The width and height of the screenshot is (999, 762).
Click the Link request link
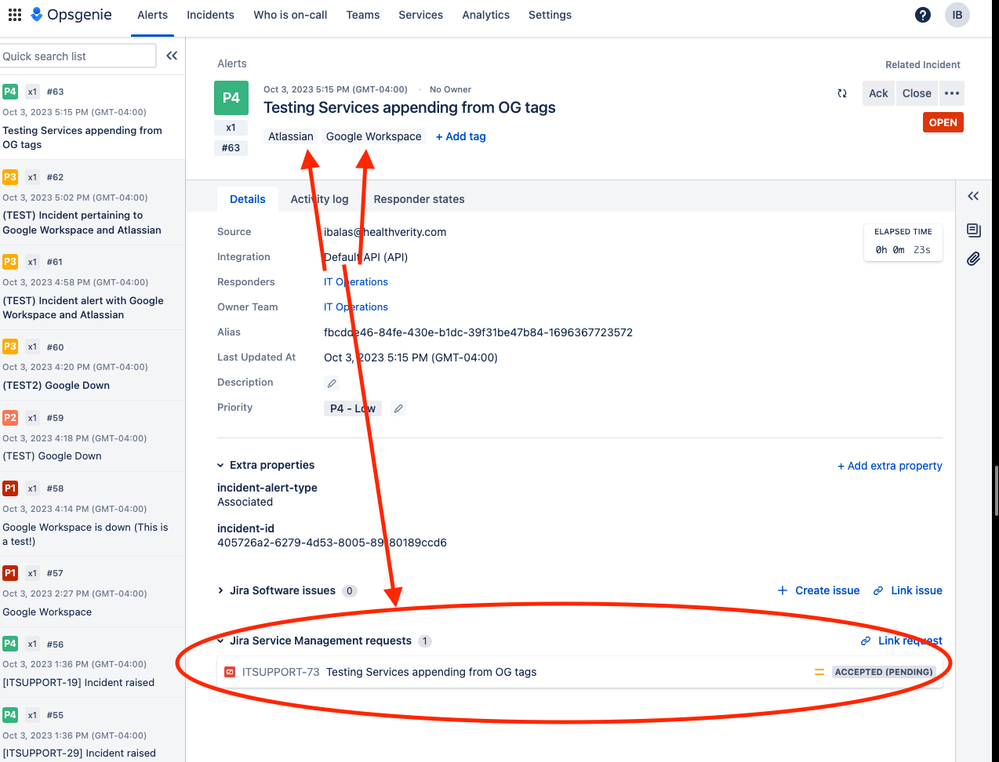click(910, 641)
